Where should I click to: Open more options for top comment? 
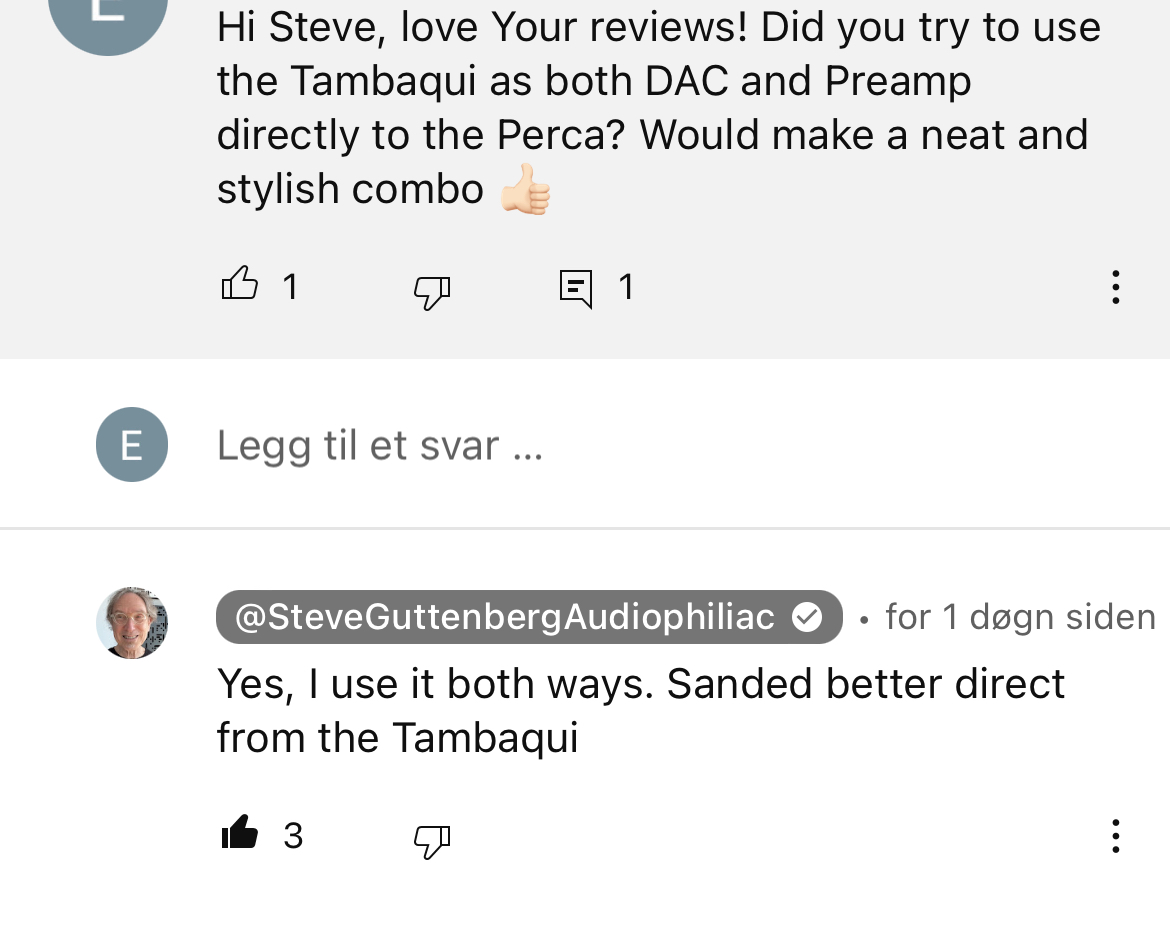click(1115, 288)
